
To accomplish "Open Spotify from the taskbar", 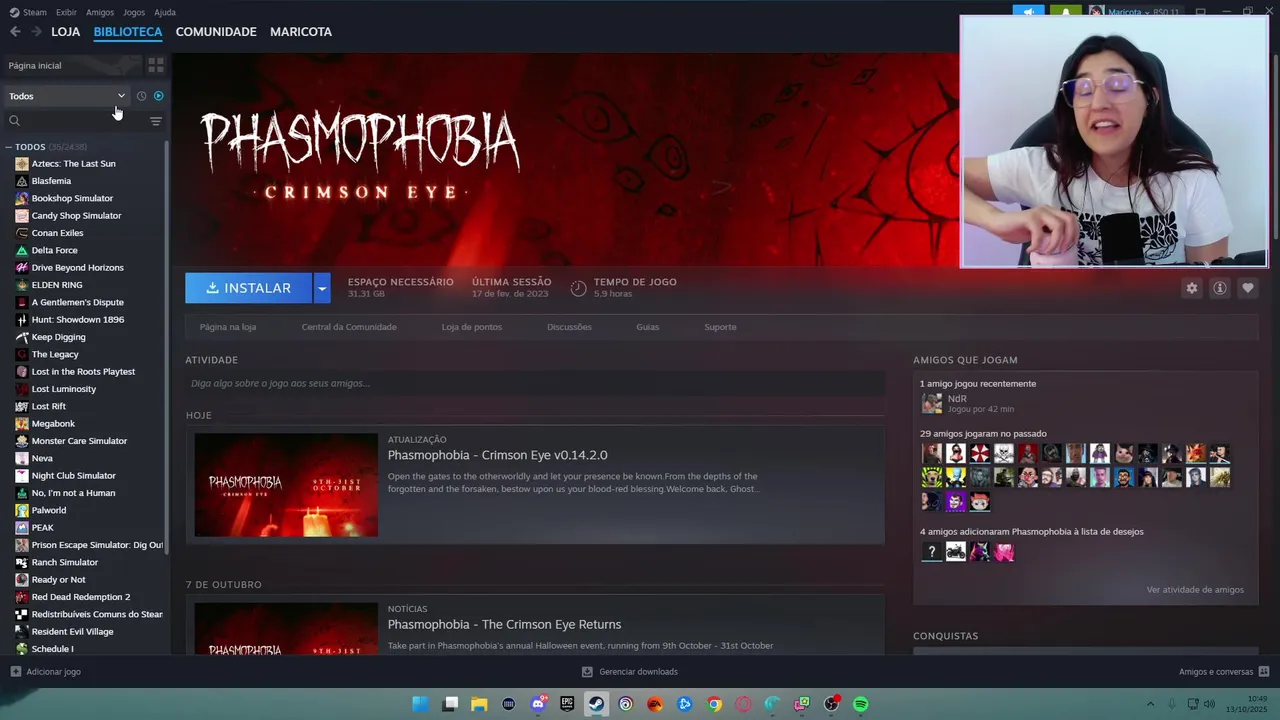I will tap(861, 704).
